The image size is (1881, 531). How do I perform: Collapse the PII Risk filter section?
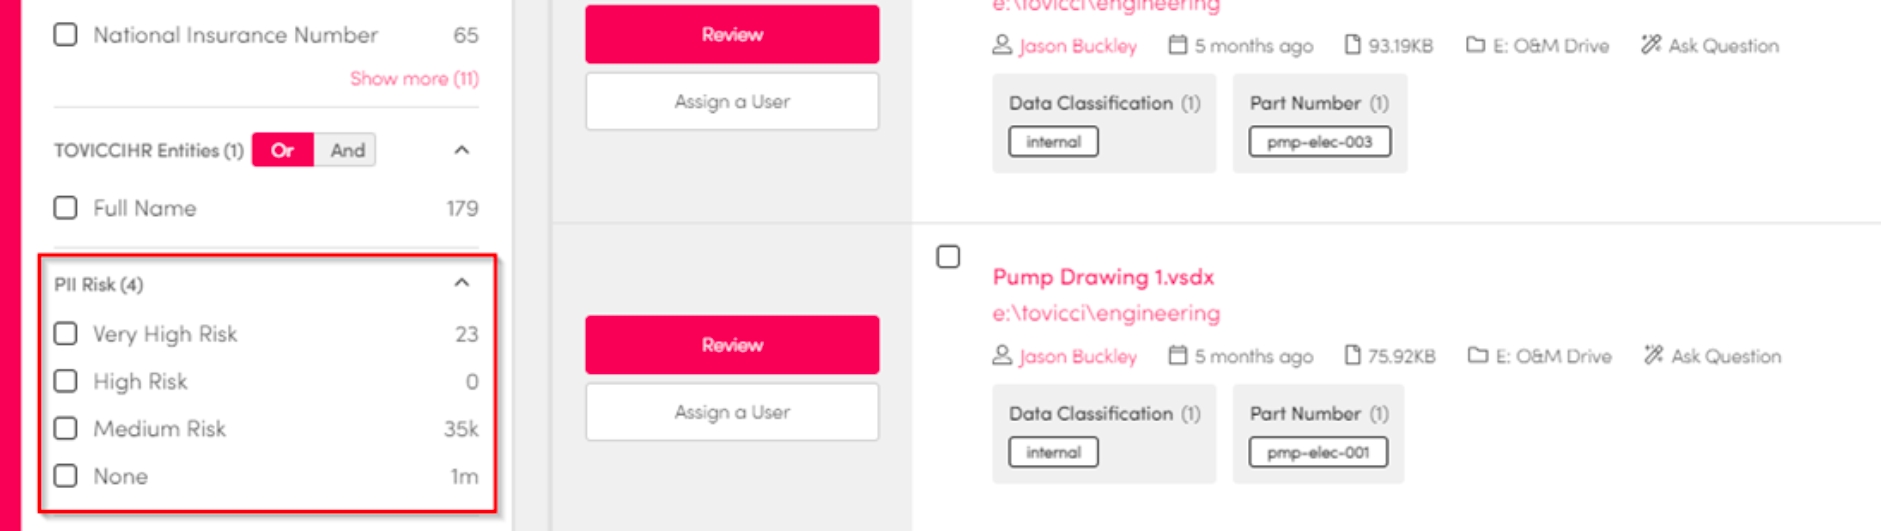coord(461,283)
